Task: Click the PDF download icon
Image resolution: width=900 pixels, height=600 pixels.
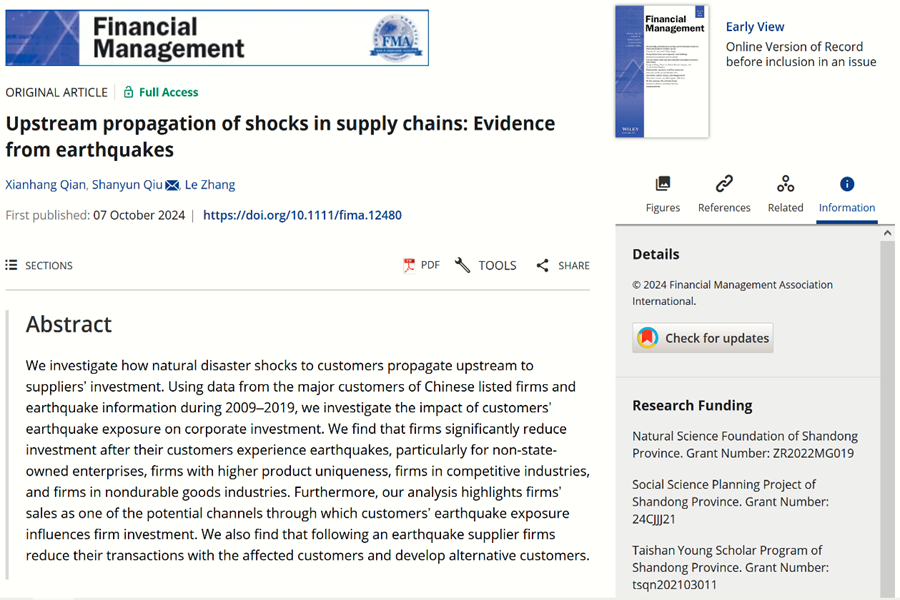Action: pyautogui.click(x=409, y=265)
